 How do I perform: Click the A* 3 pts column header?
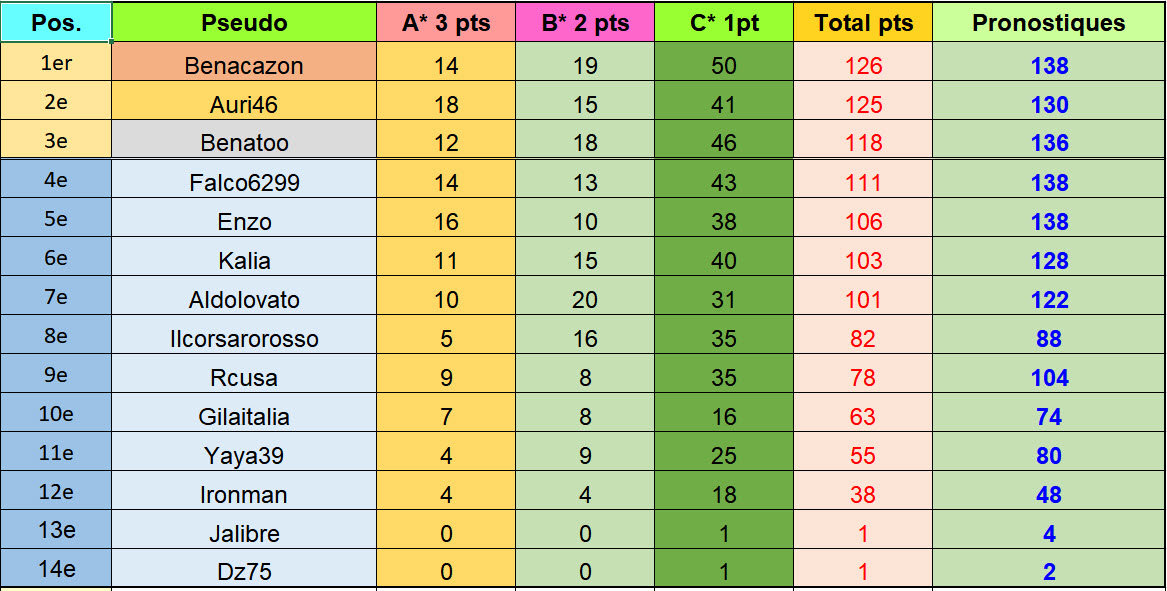click(446, 22)
